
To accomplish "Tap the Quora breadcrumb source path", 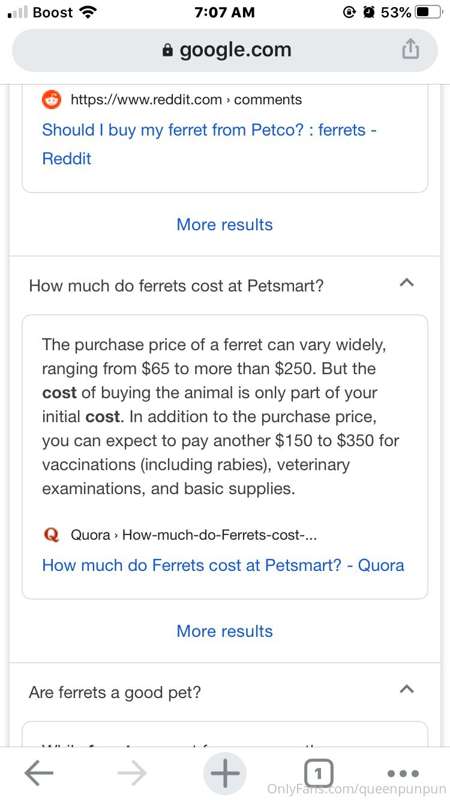I will tap(194, 535).
